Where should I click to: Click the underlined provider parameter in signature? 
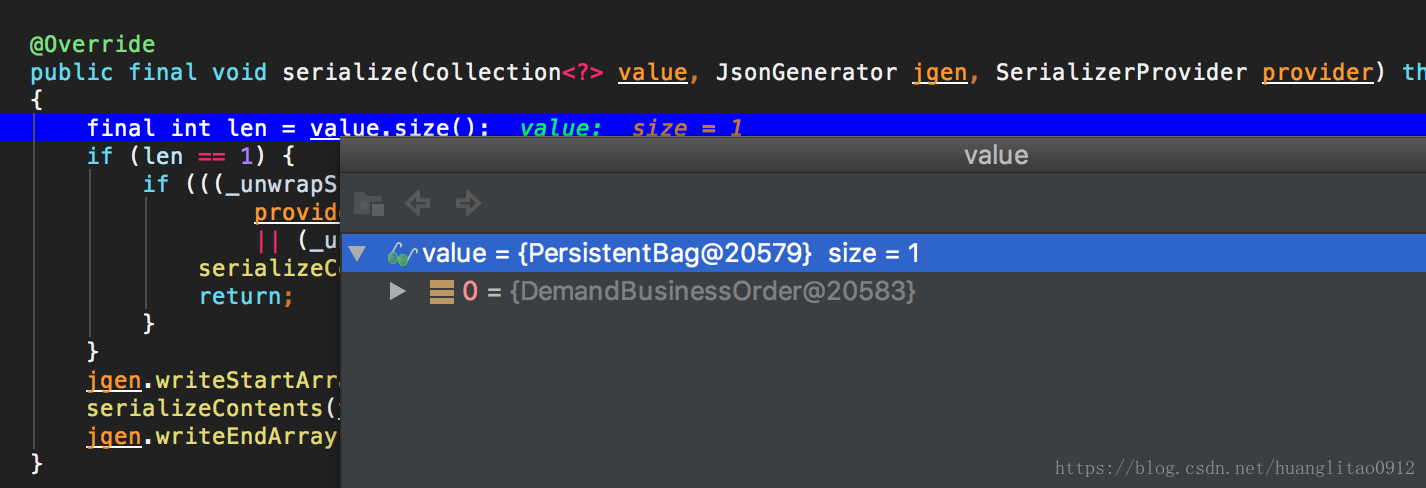[1316, 72]
